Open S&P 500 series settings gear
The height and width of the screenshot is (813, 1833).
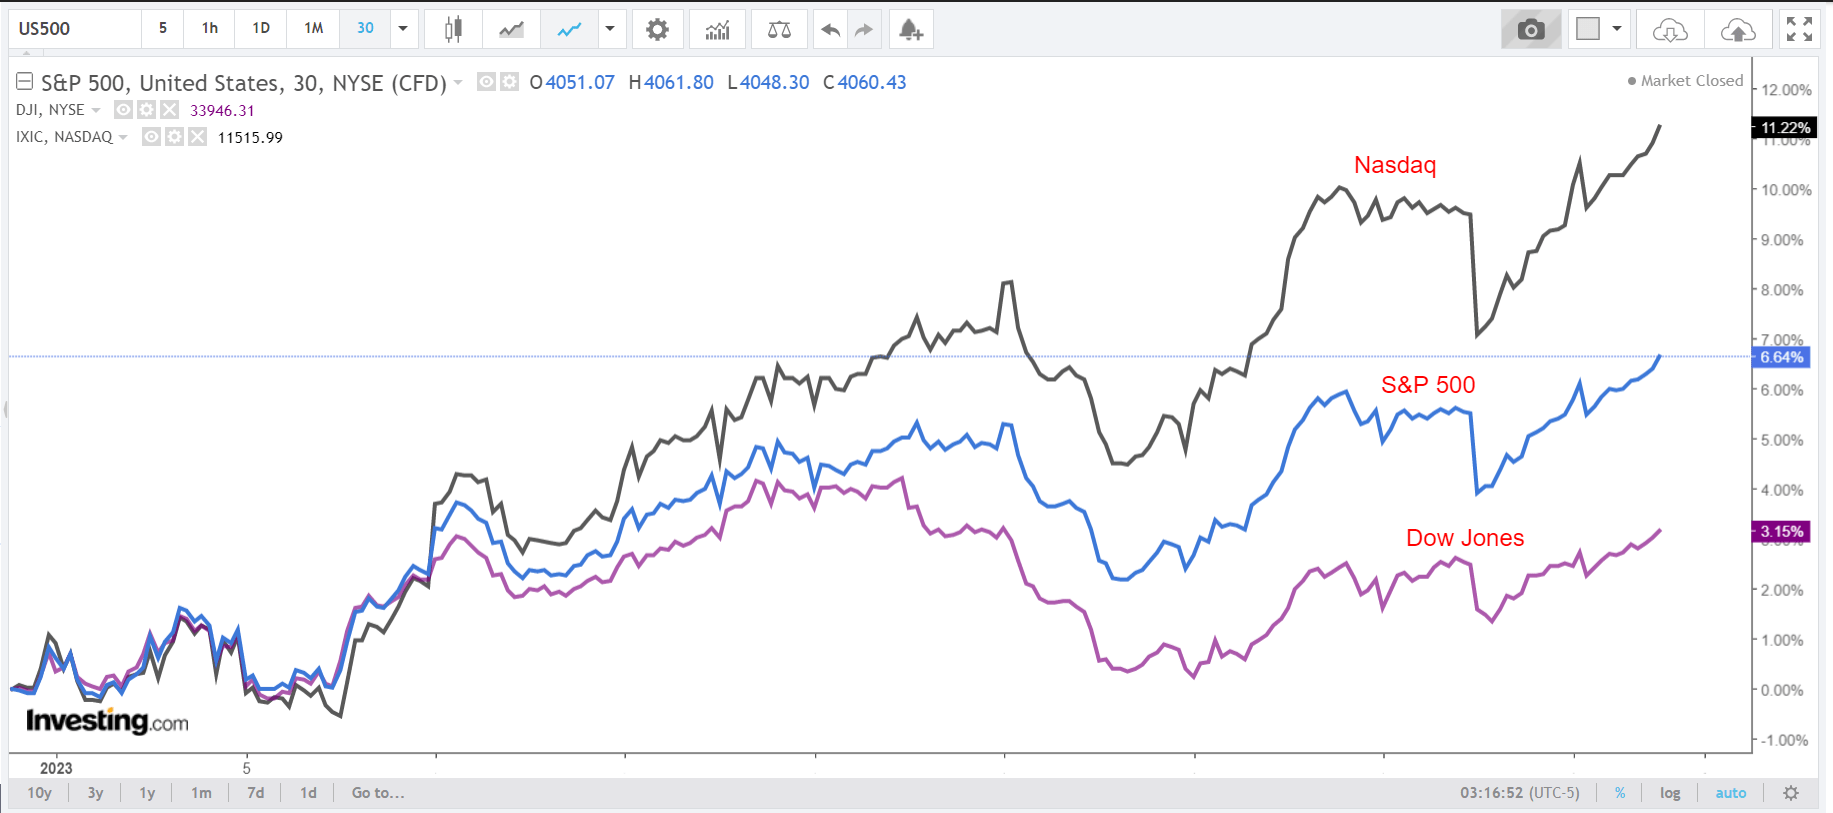click(x=509, y=82)
